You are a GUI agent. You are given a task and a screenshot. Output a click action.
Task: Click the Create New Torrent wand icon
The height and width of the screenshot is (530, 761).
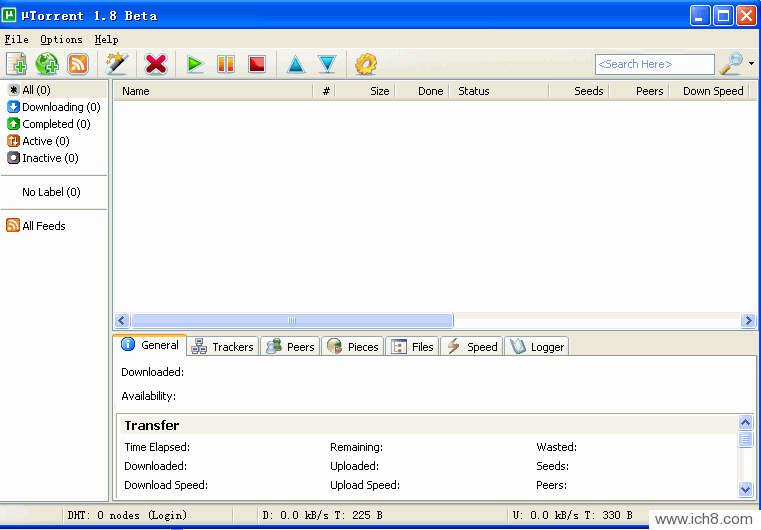coord(117,64)
